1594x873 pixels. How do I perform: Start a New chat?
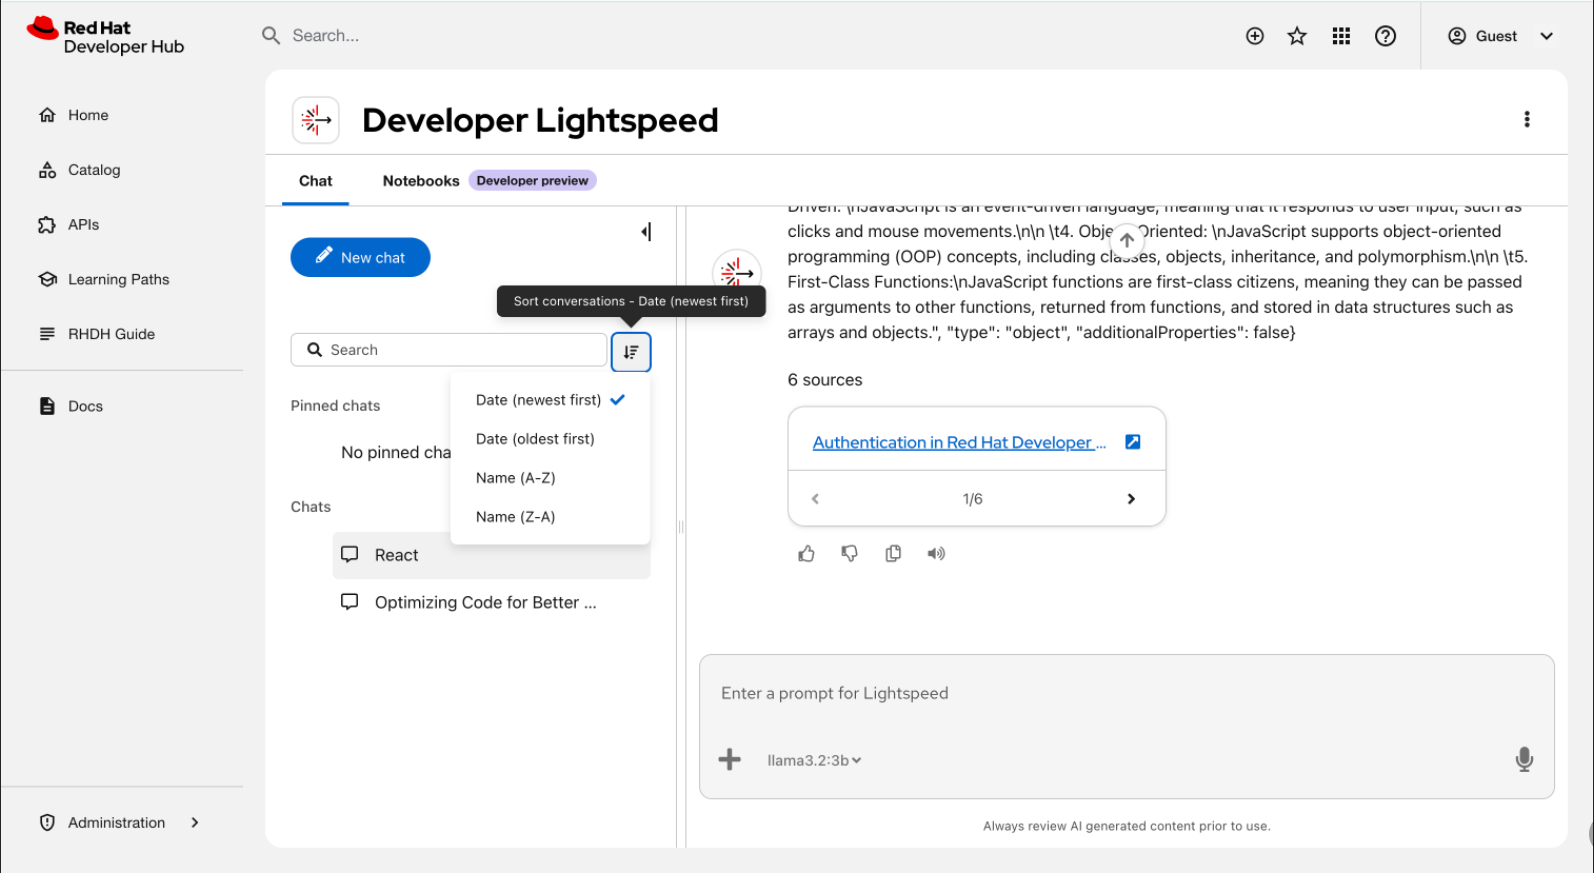click(x=360, y=257)
